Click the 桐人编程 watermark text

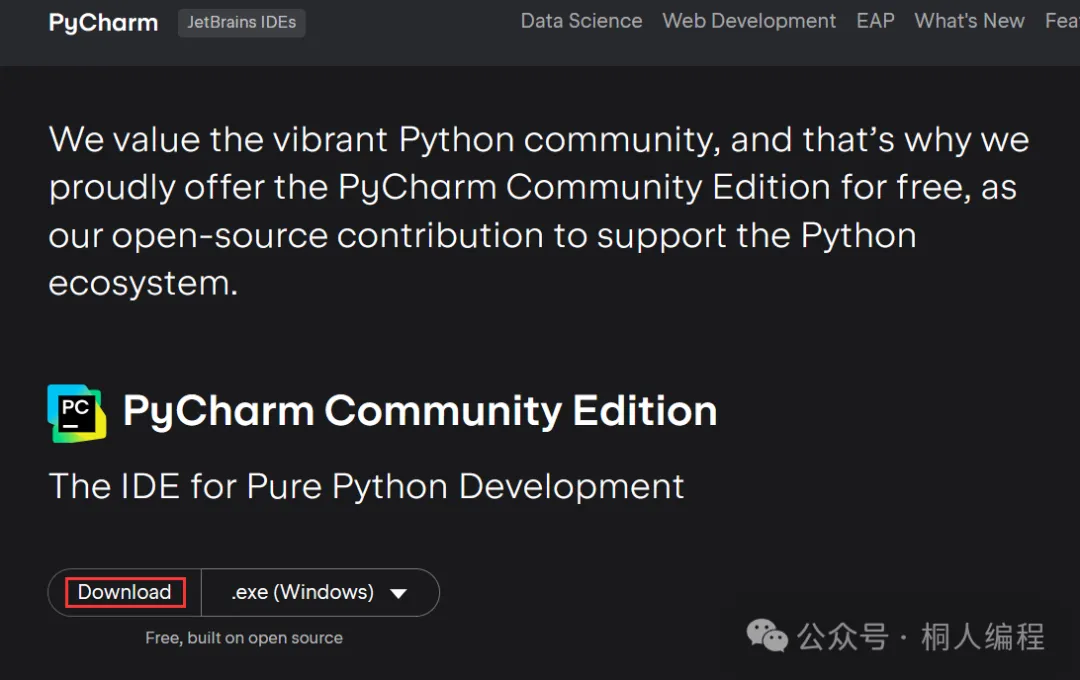coord(982,636)
